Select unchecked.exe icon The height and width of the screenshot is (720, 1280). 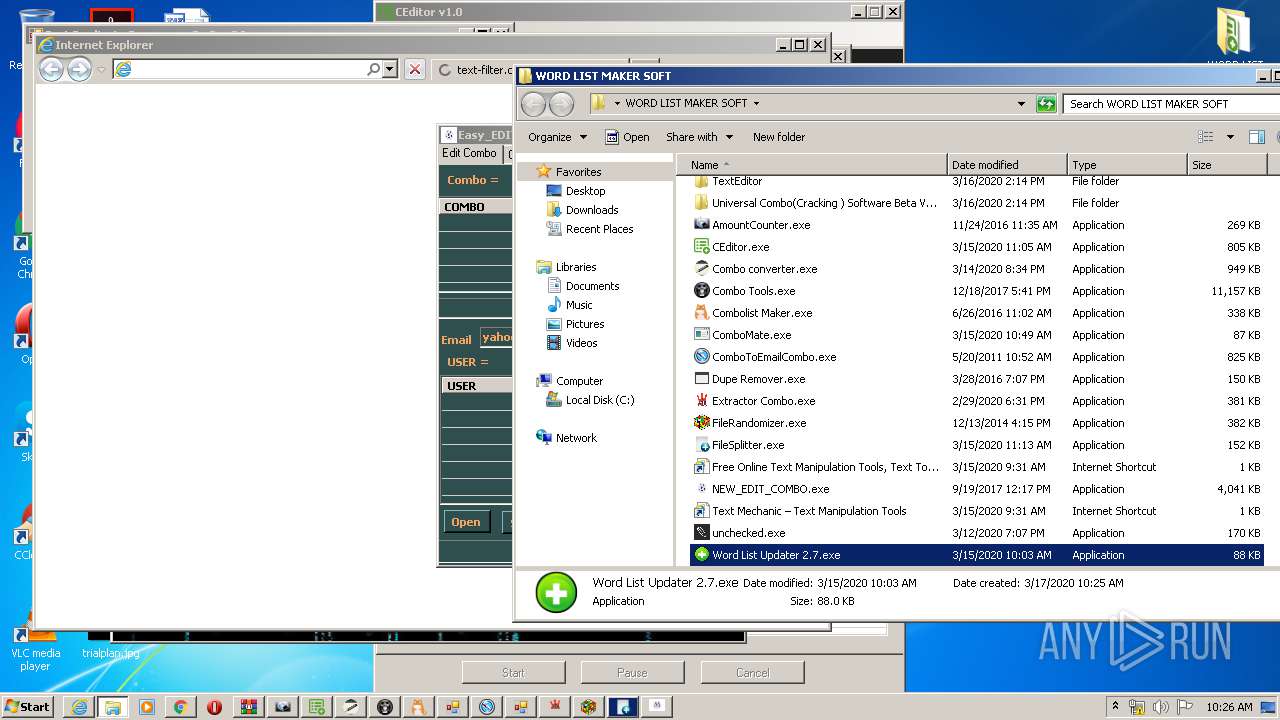[x=701, y=533]
